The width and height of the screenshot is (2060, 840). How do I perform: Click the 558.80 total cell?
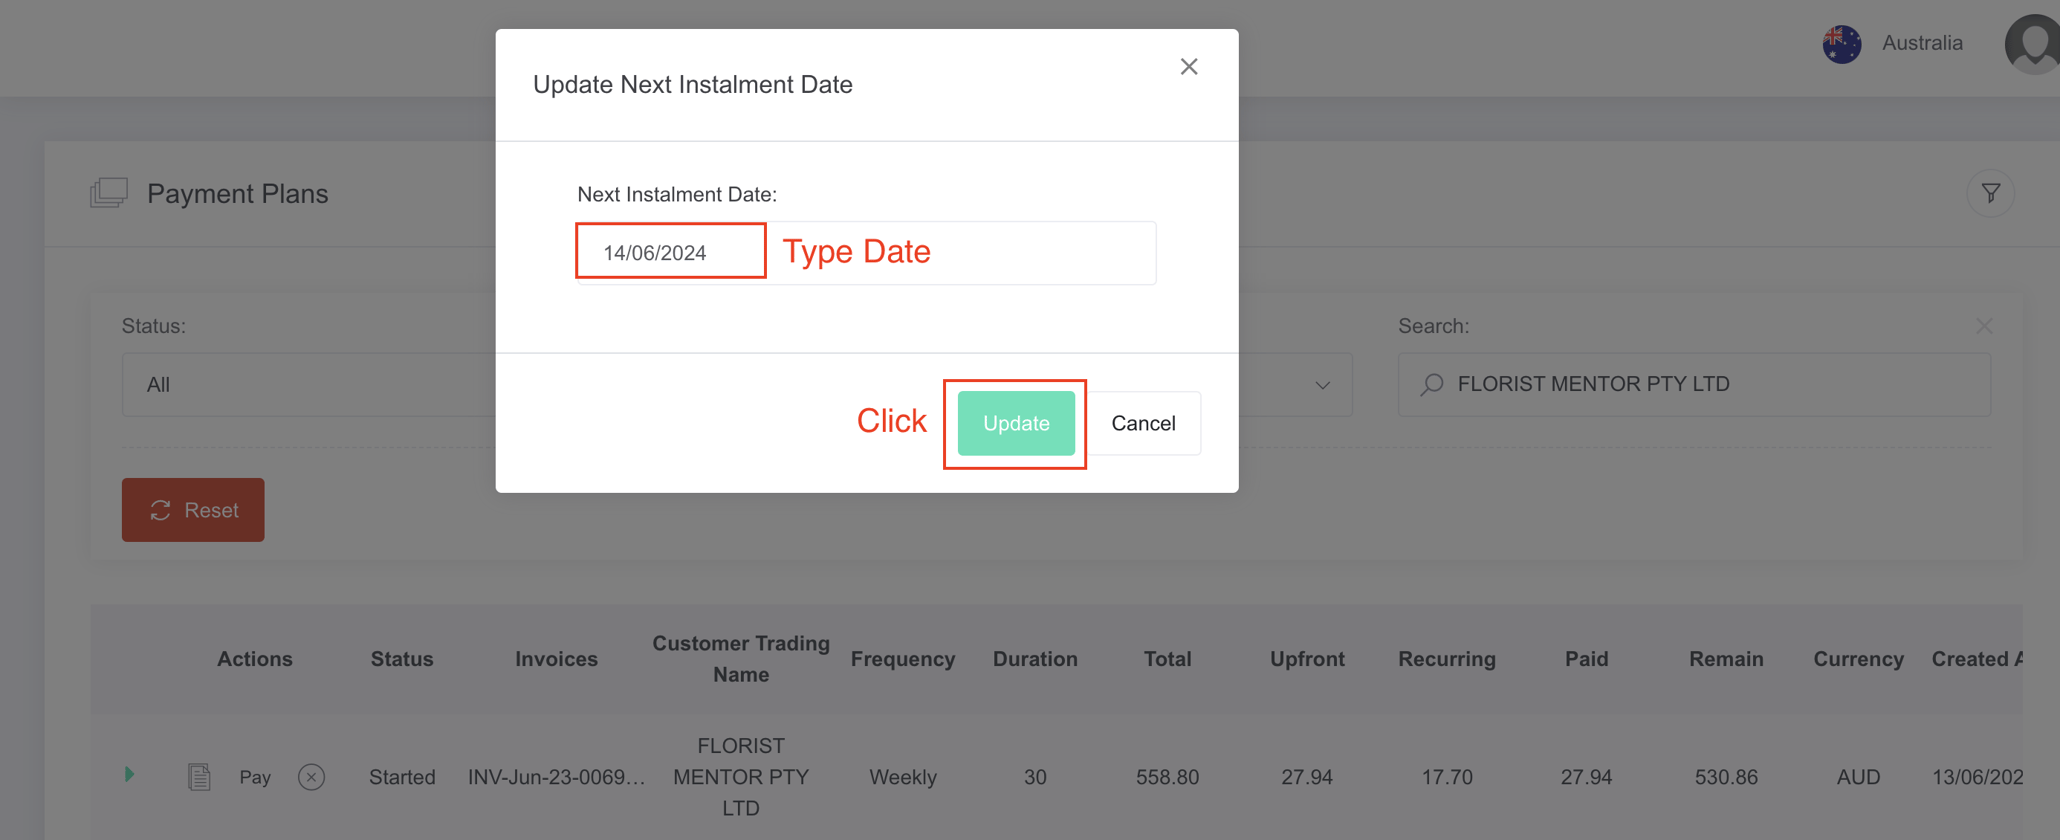(x=1167, y=777)
